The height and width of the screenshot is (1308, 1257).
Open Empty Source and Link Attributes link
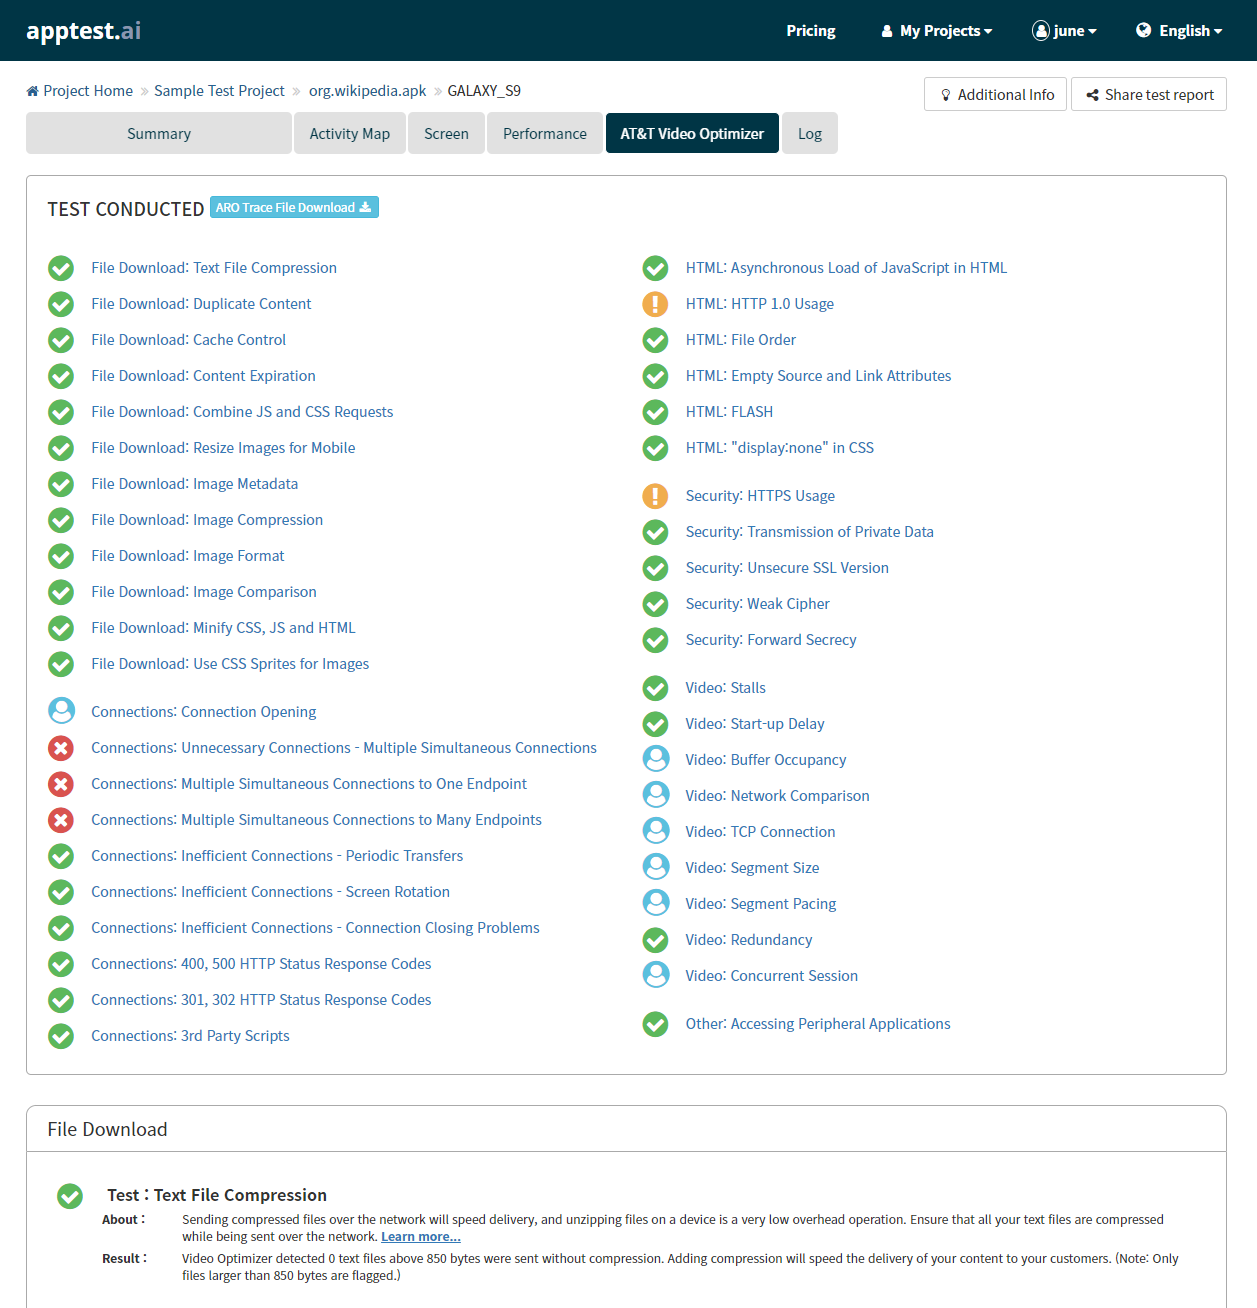point(818,376)
